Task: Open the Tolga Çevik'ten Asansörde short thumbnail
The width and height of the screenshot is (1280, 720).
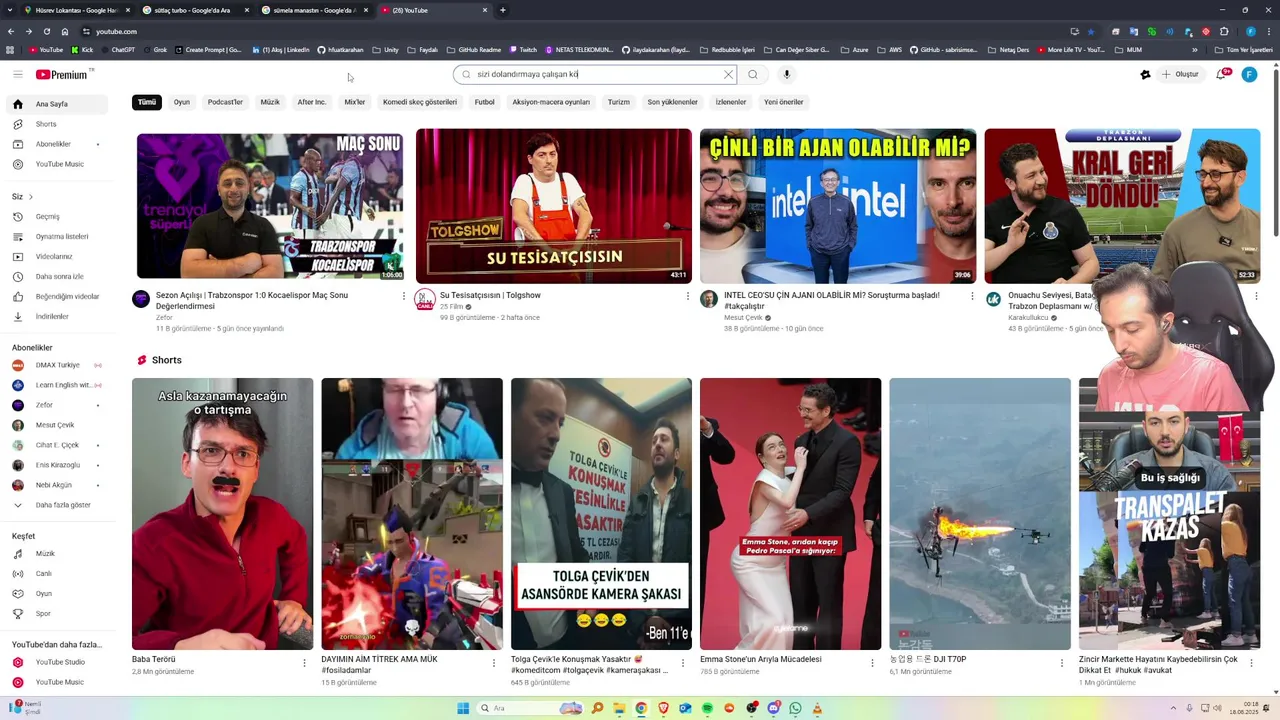Action: [x=601, y=514]
